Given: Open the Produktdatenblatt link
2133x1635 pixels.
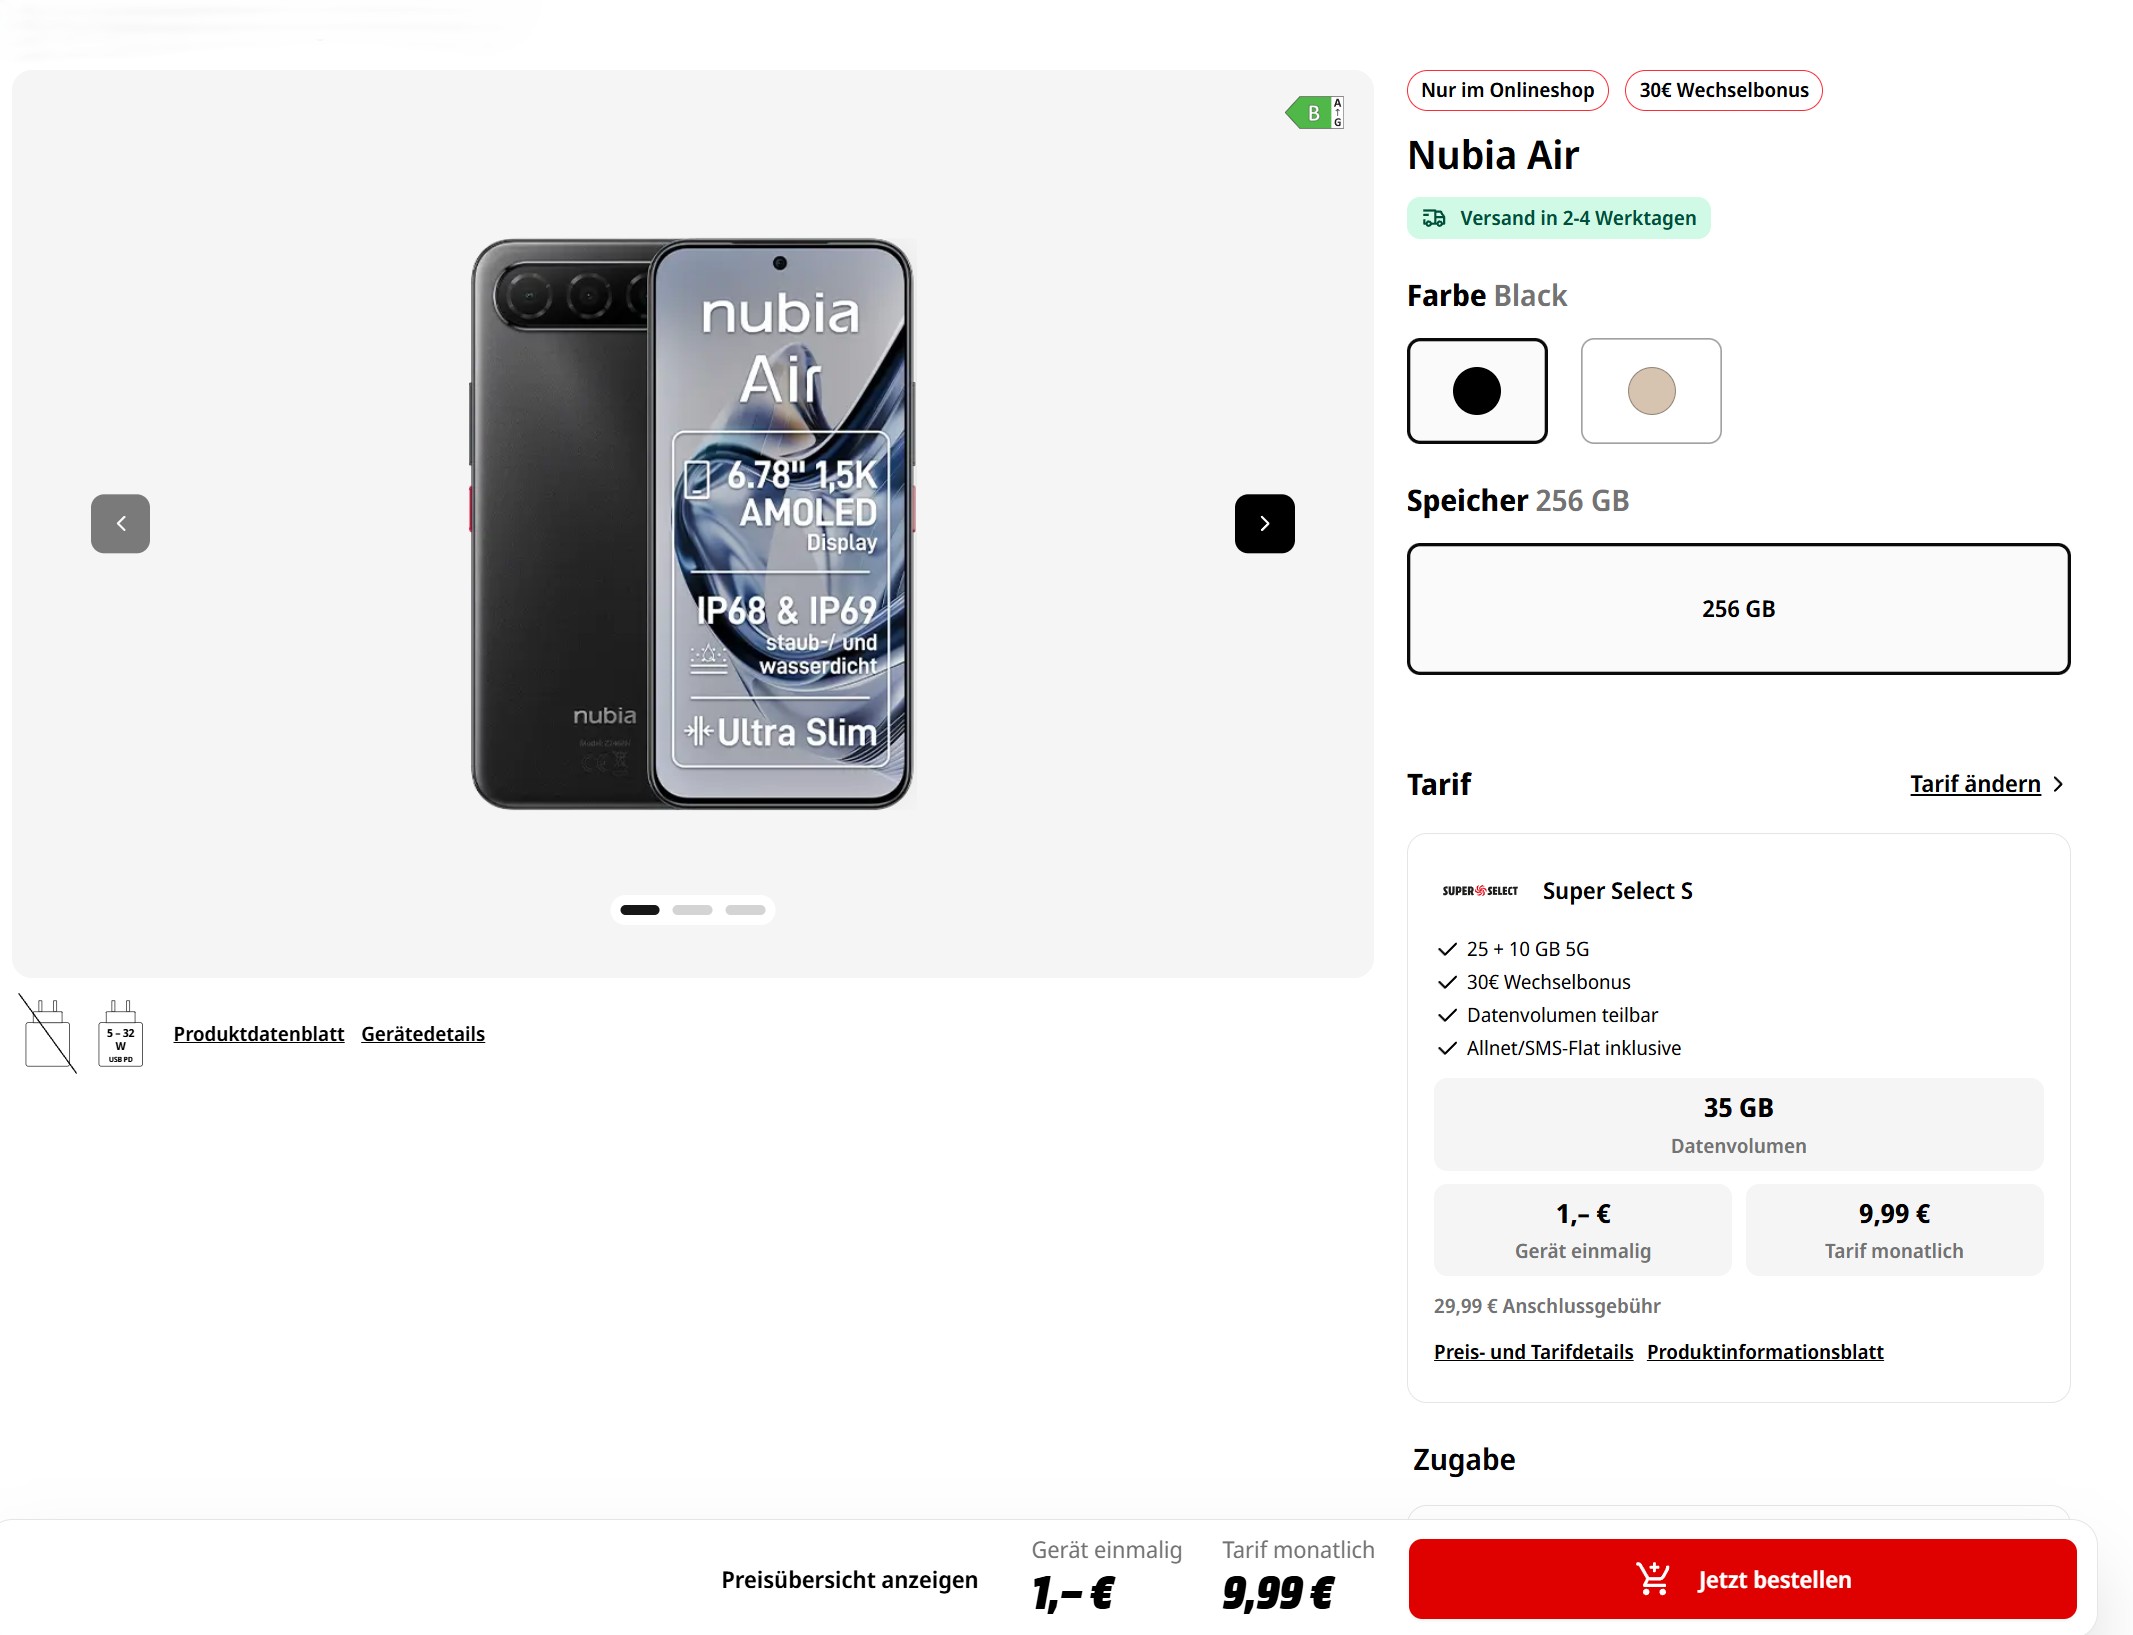Looking at the screenshot, I should 258,1034.
